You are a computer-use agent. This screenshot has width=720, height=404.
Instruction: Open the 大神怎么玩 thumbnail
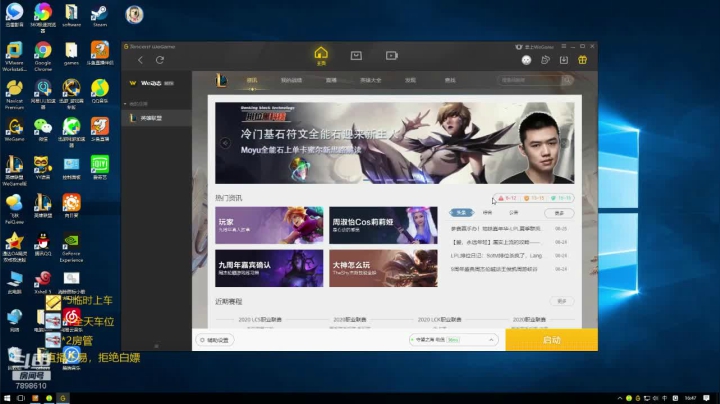pos(383,269)
